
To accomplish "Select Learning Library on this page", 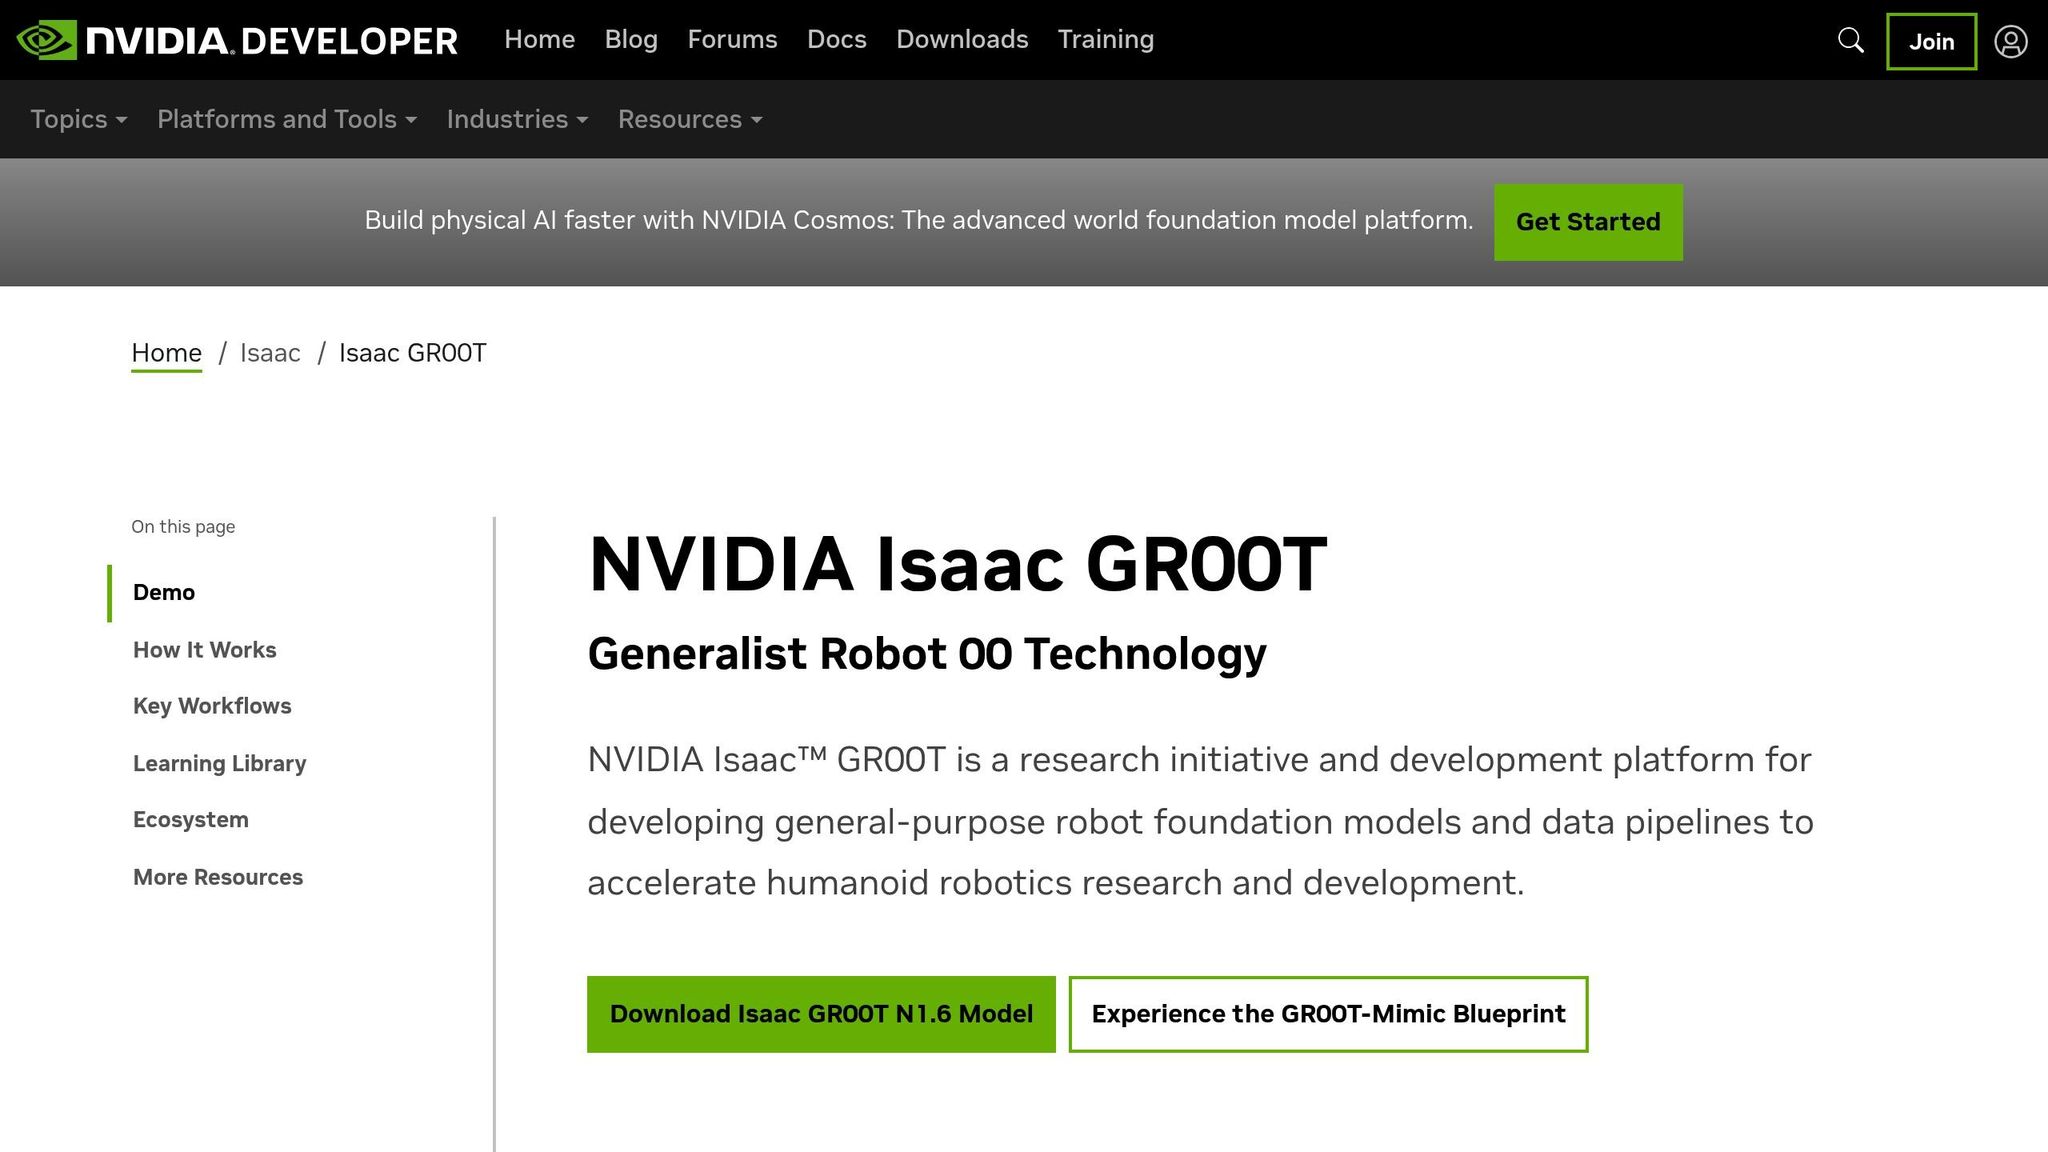I will coord(219,763).
